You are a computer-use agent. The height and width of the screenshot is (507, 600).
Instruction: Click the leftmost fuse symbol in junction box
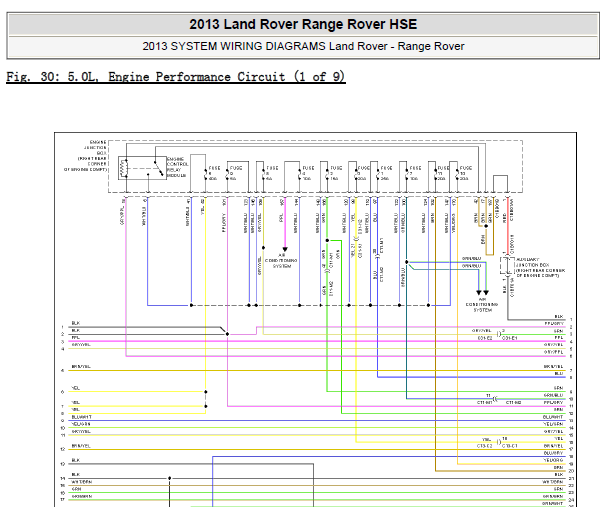click(x=209, y=171)
